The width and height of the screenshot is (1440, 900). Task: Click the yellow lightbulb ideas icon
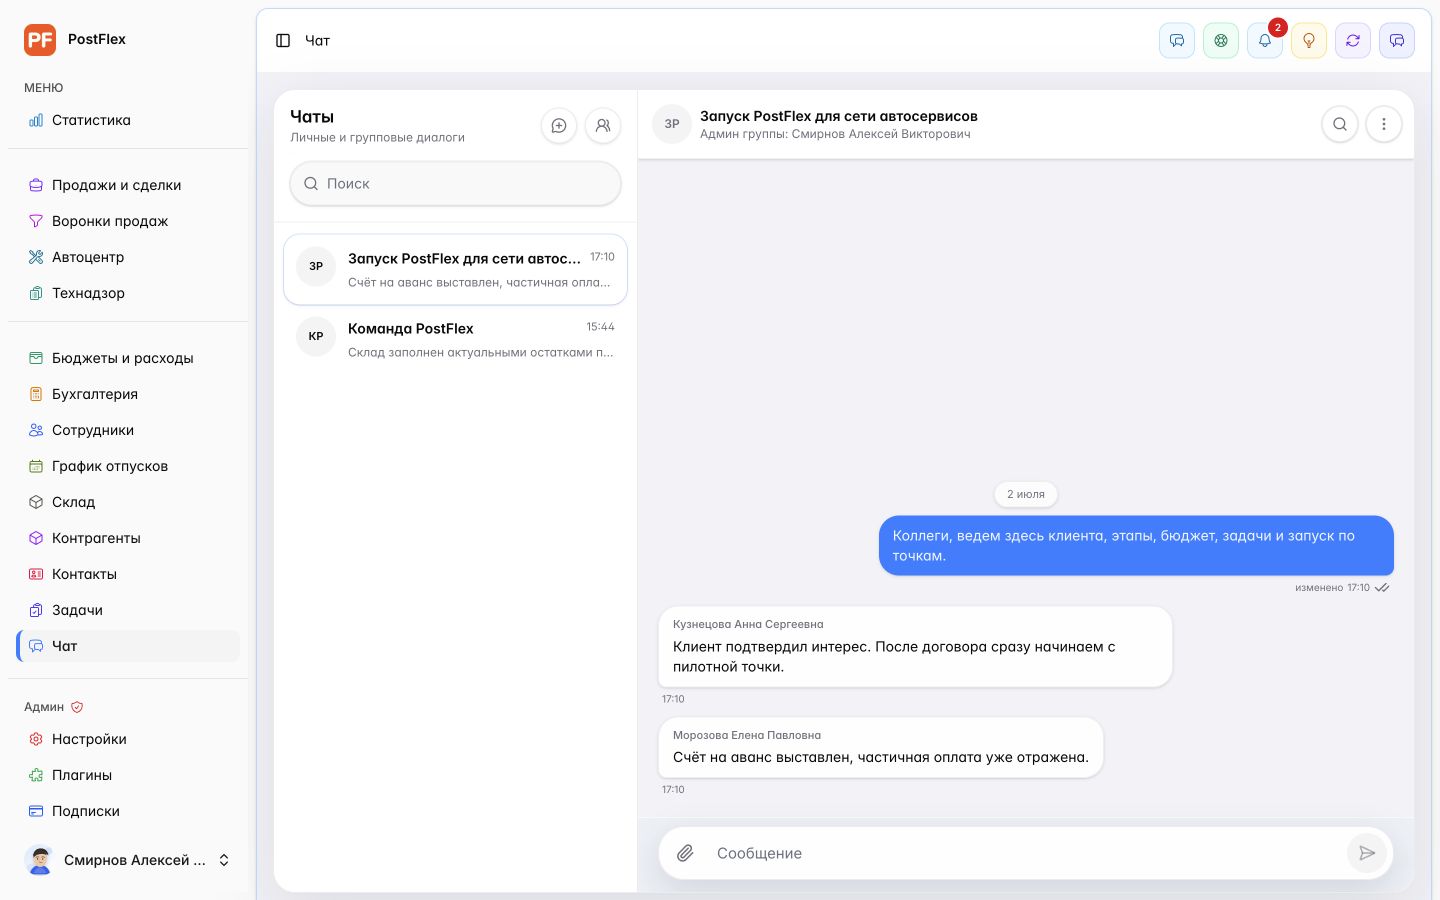pyautogui.click(x=1309, y=41)
